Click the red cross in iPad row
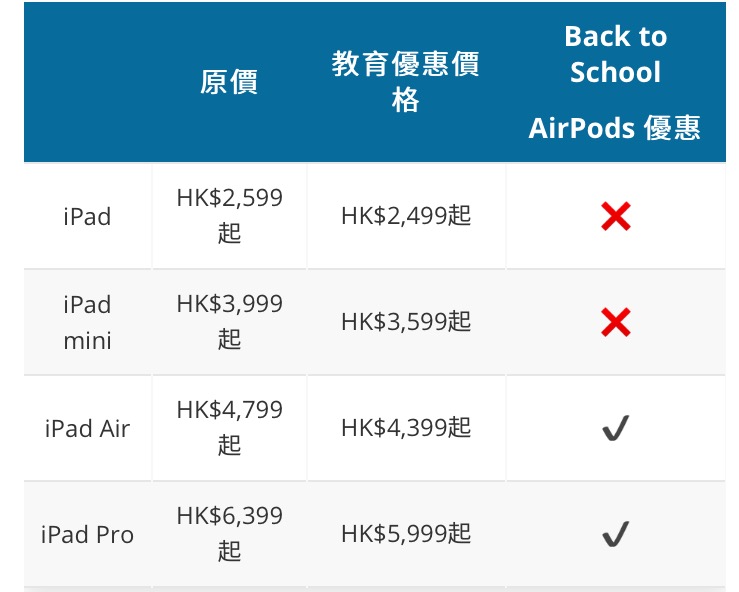The width and height of the screenshot is (739, 592). pyautogui.click(x=616, y=216)
